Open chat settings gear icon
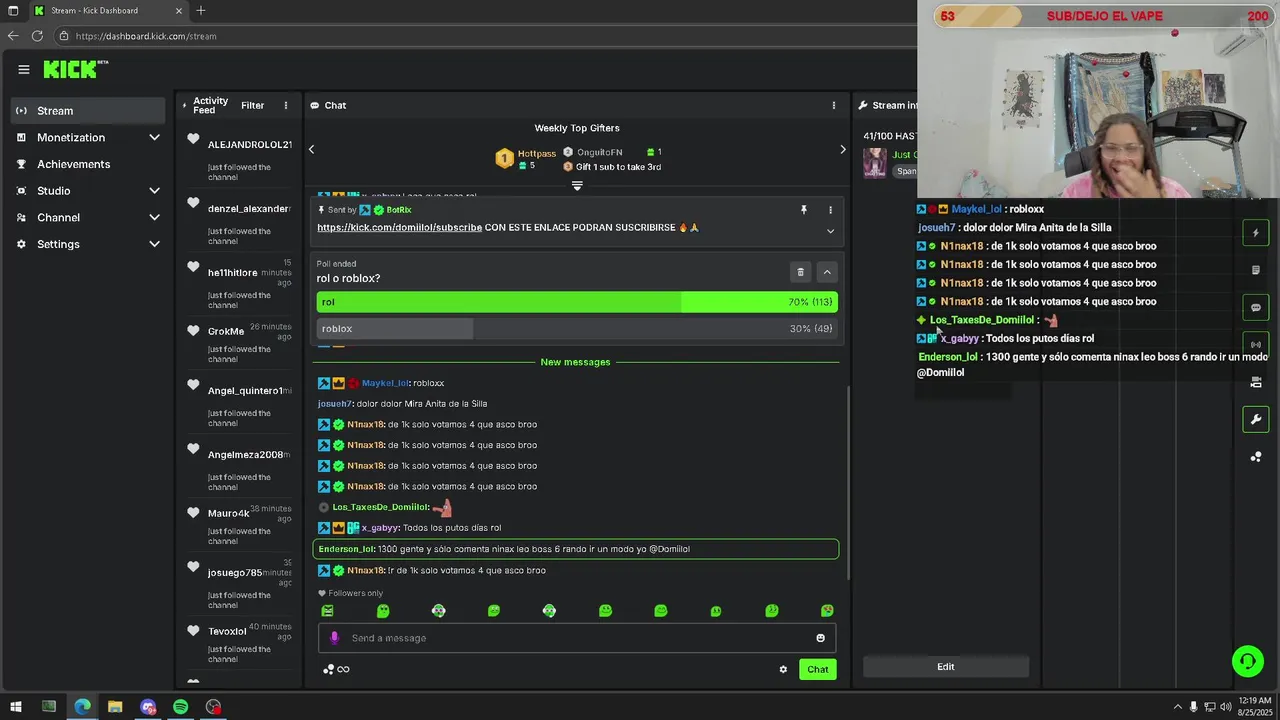1280x720 pixels. coord(783,670)
